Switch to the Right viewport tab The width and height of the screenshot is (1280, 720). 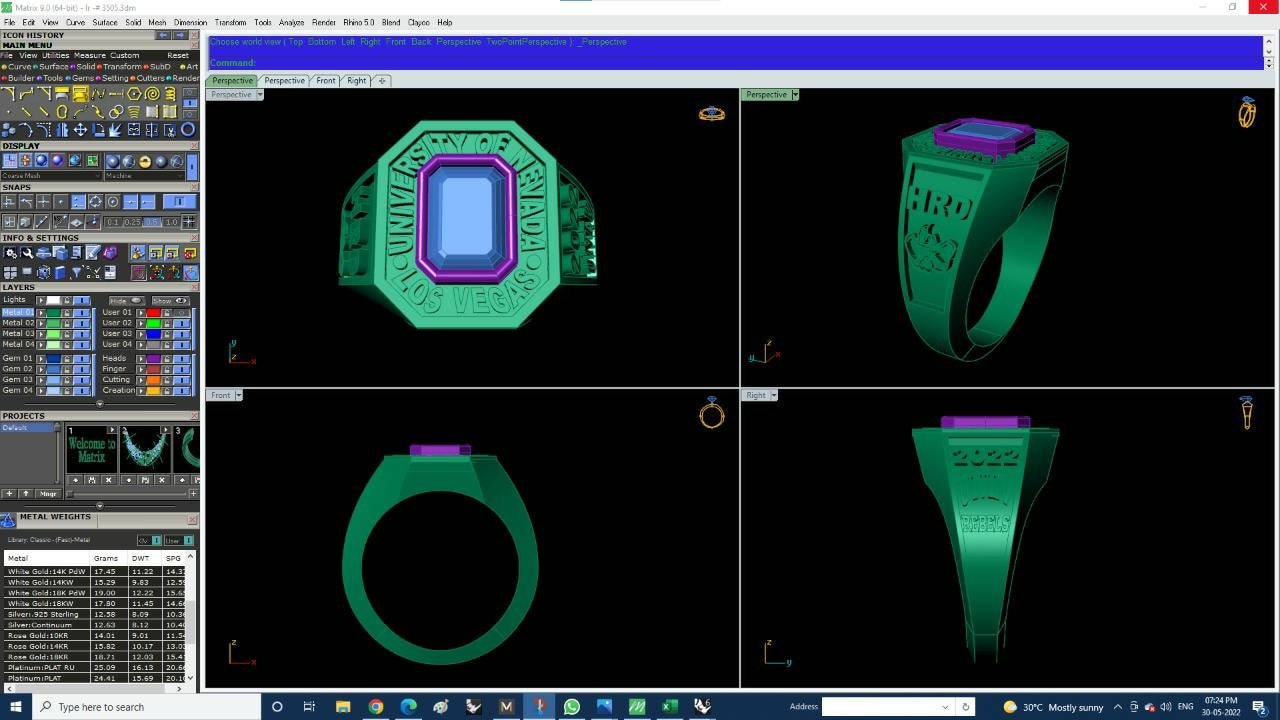pos(356,80)
